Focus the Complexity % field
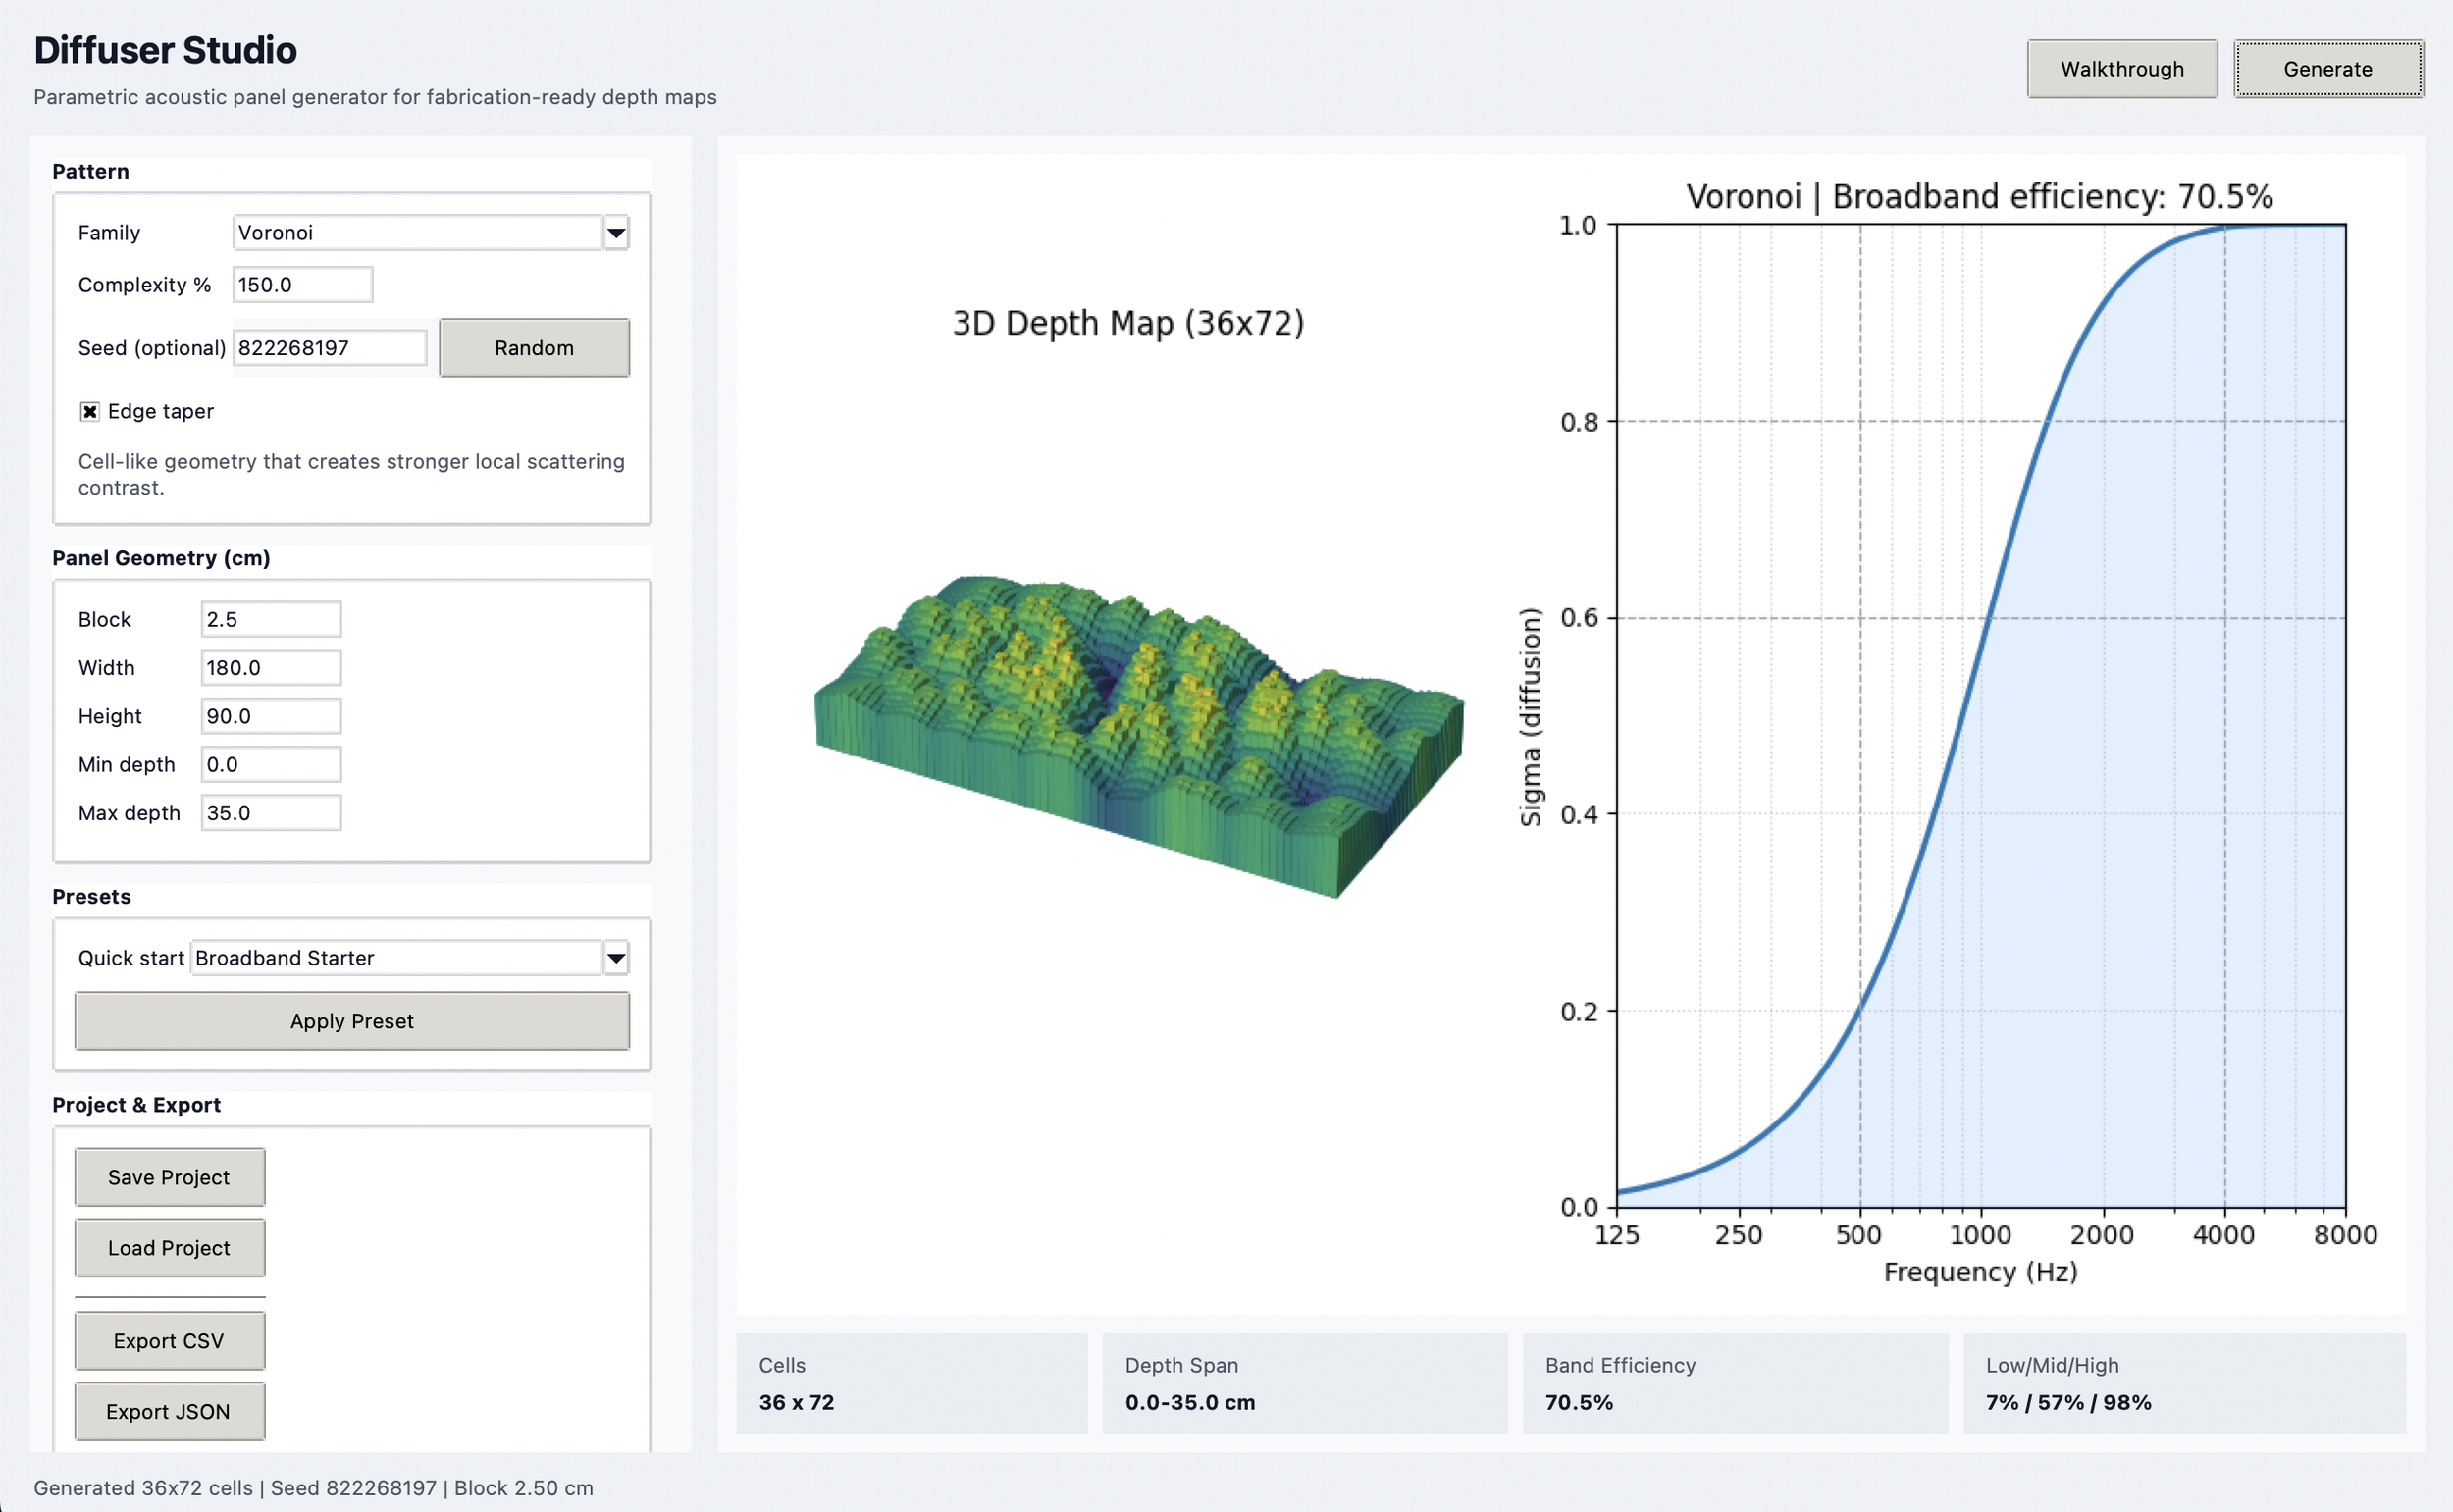Screen dimensions: 2453x1512 [302, 285]
